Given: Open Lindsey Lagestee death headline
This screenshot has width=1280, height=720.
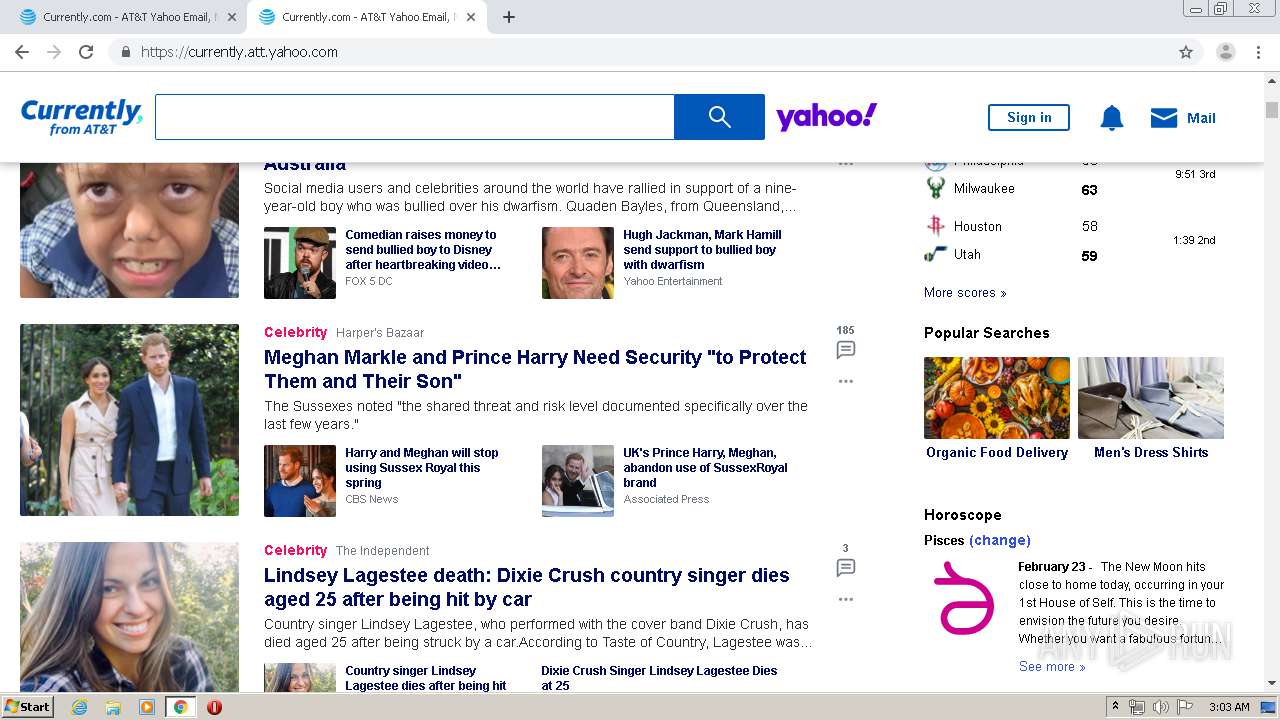Looking at the screenshot, I should point(527,587).
